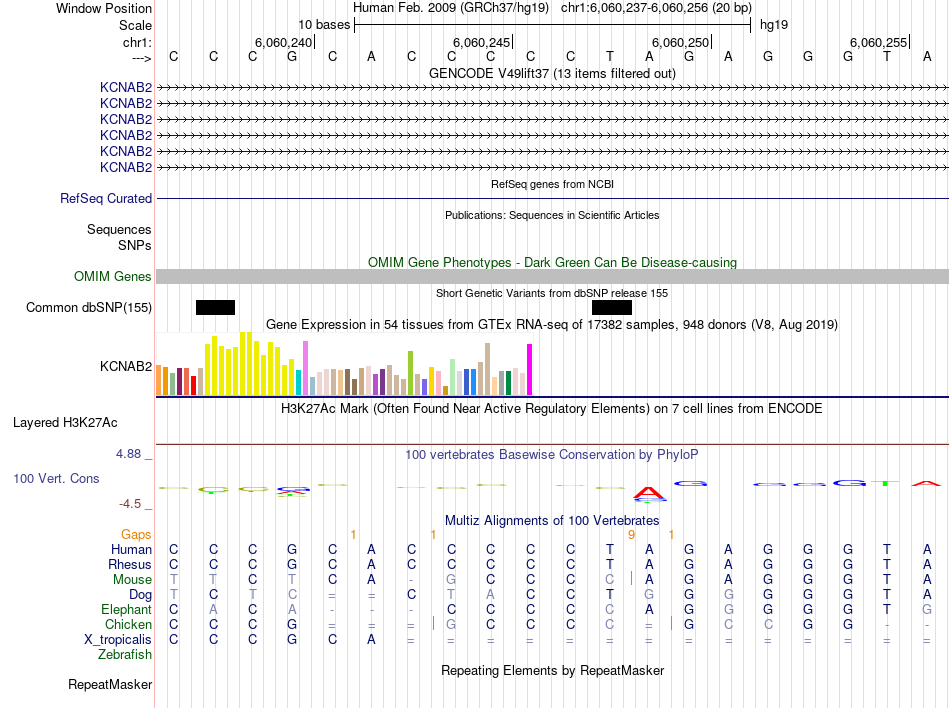The width and height of the screenshot is (950, 708).
Task: Open Short Genetic Variants from dbSNP title
Action: coord(552,293)
